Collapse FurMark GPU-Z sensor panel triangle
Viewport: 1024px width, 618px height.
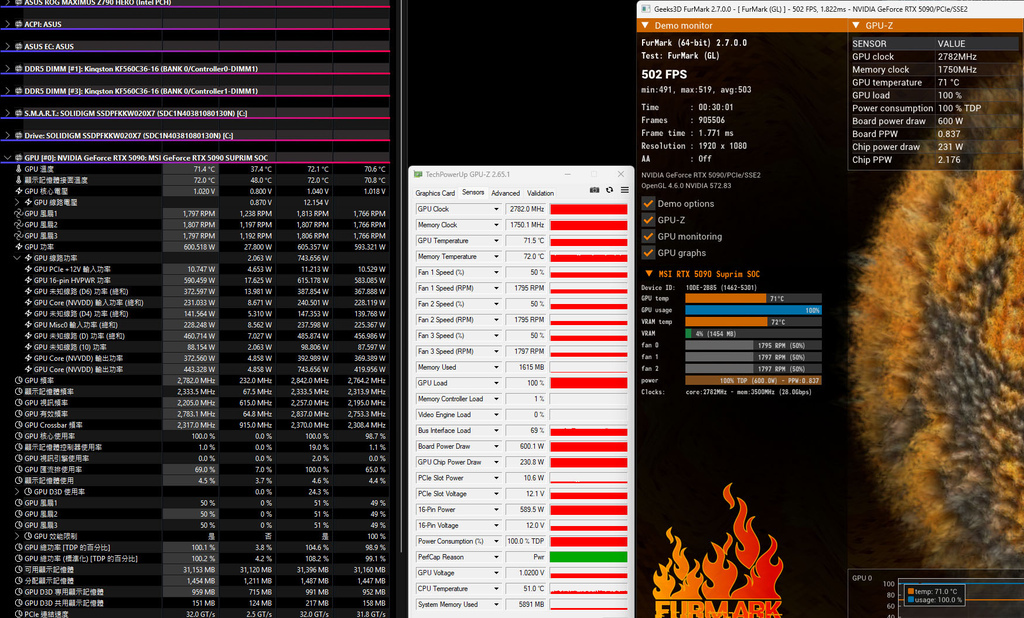click(856, 25)
